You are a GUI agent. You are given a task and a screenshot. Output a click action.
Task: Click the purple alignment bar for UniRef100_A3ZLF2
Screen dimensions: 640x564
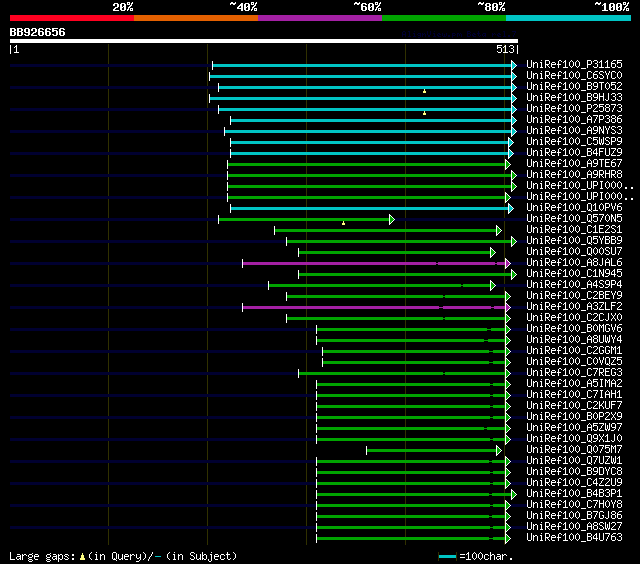coord(374,308)
